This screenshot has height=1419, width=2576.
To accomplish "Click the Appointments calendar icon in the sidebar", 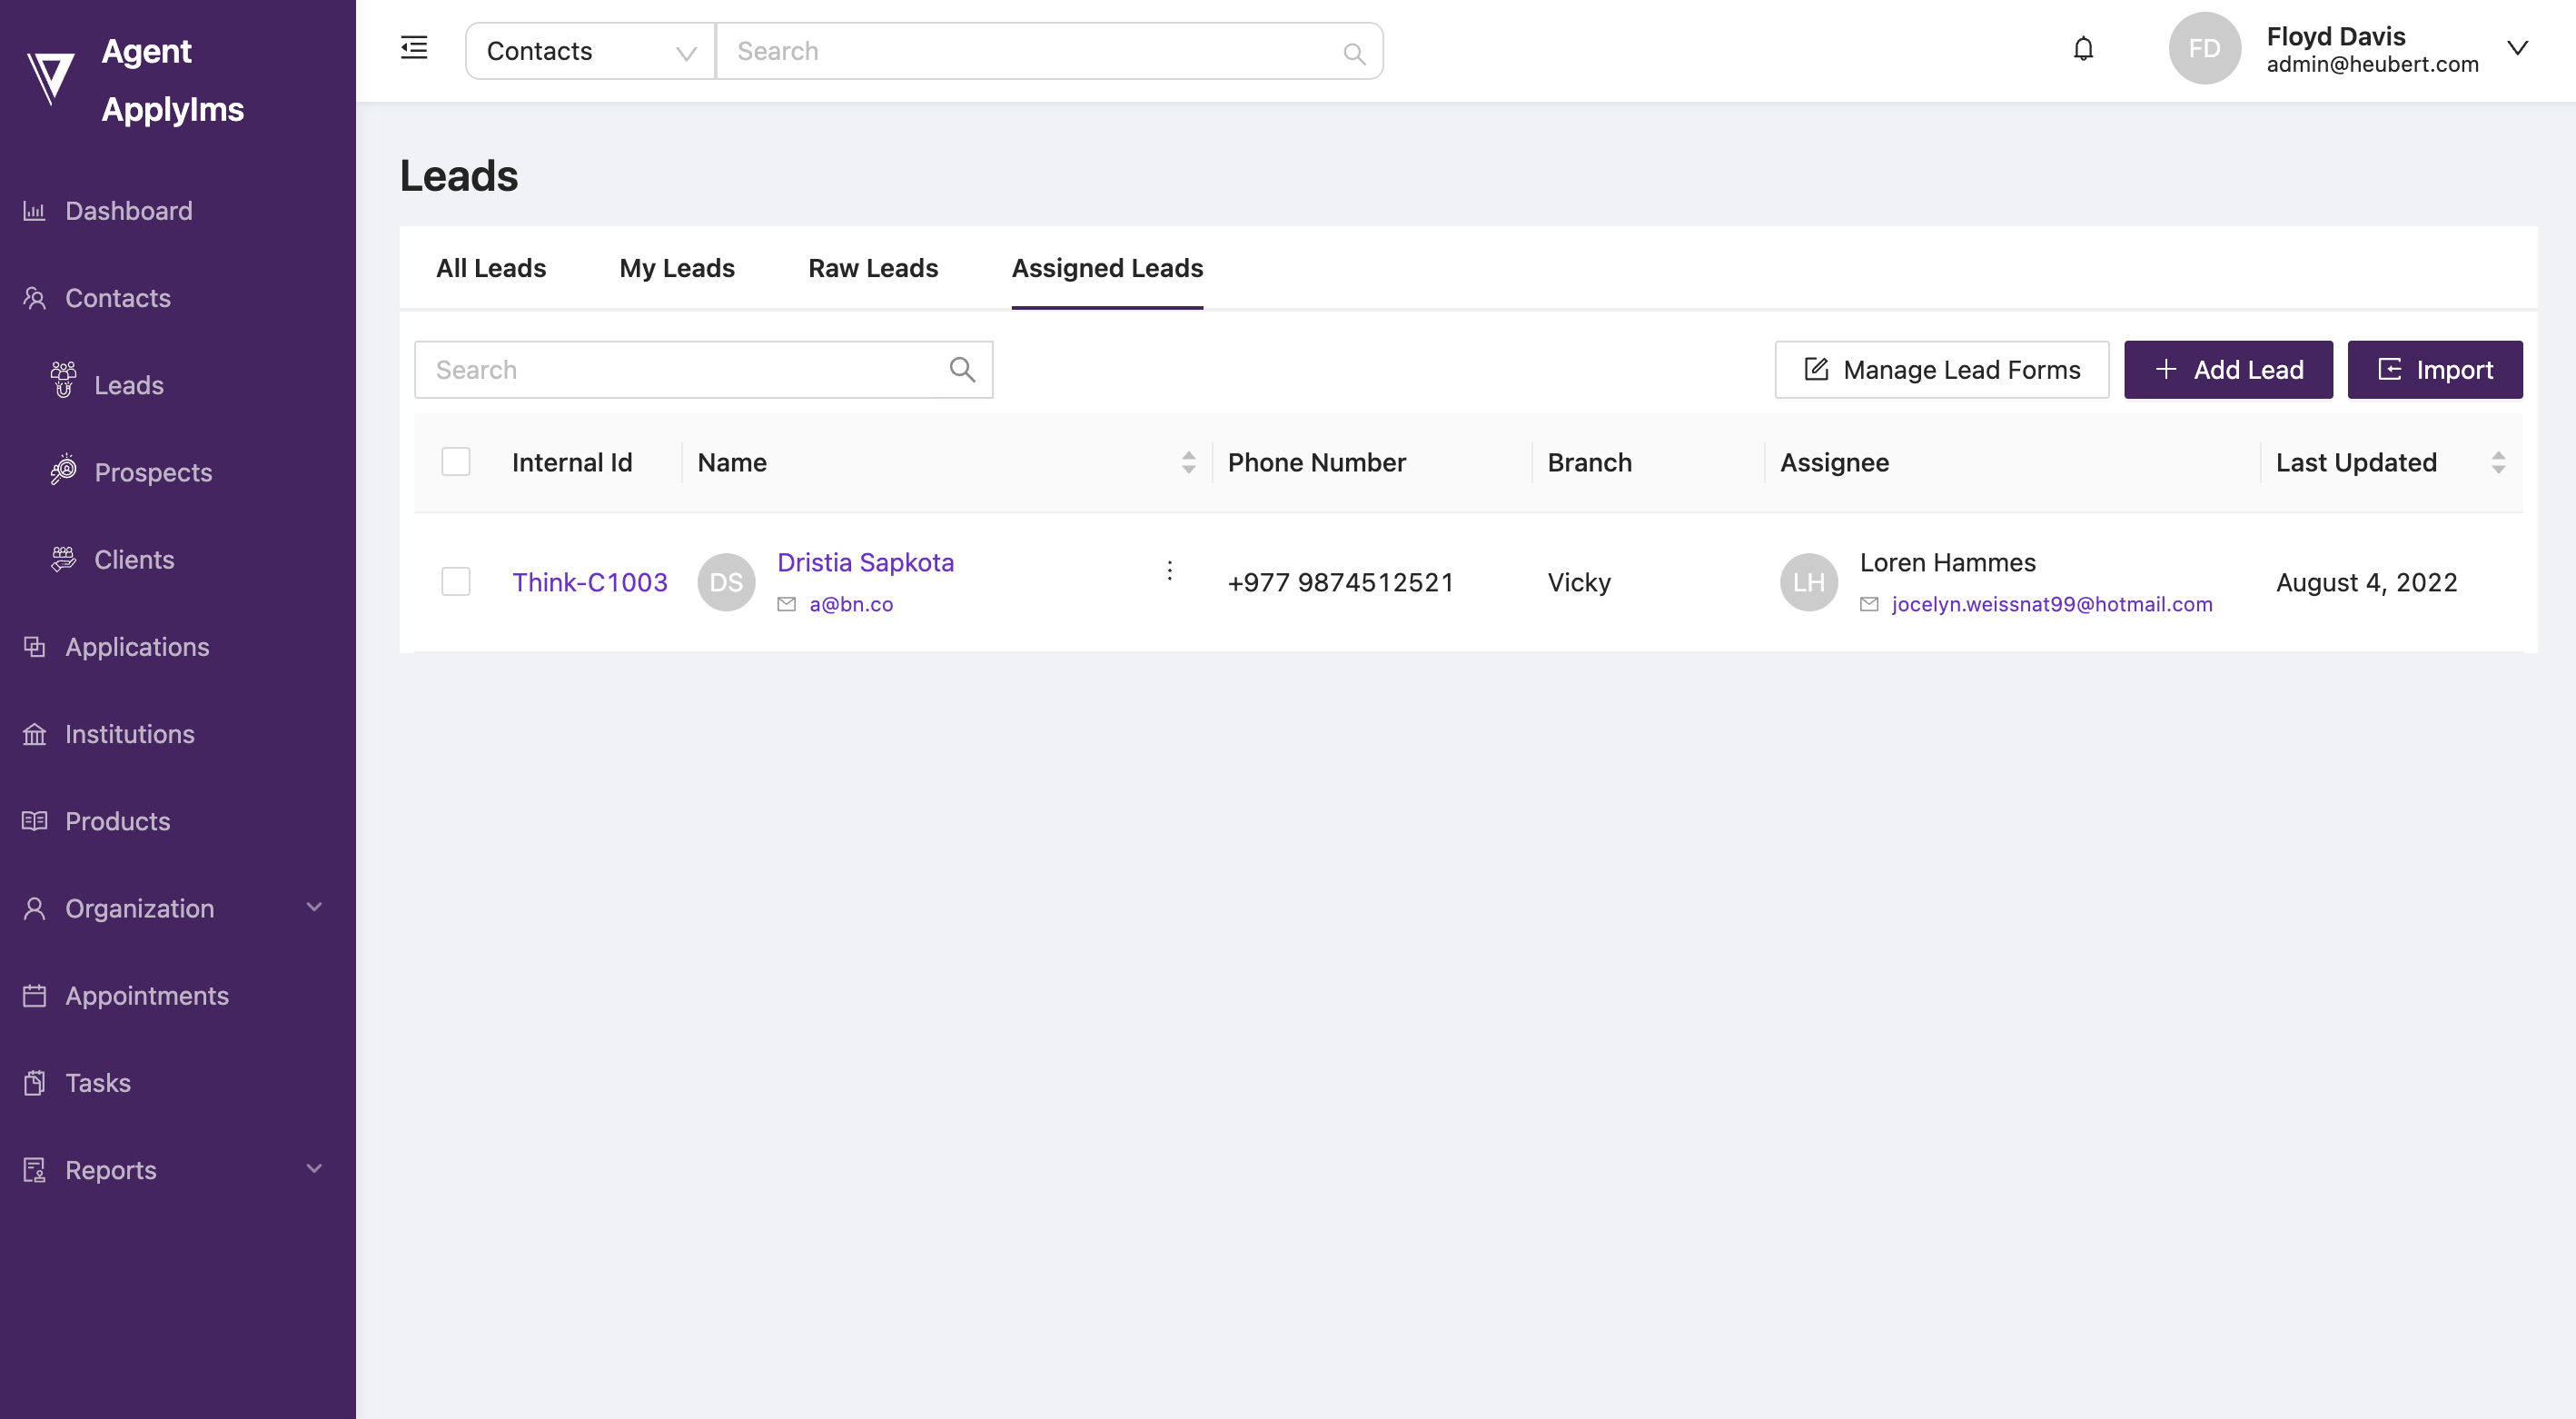I will 34,995.
